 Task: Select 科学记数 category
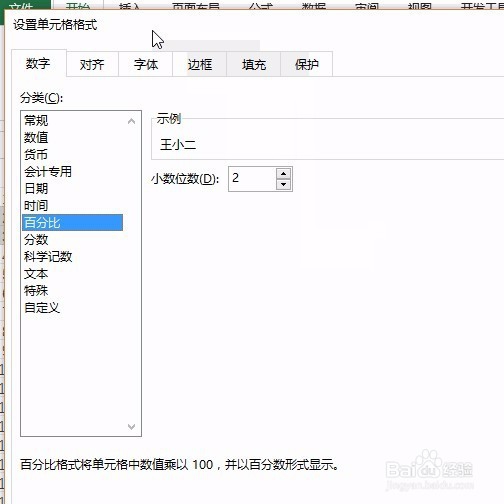point(73,256)
